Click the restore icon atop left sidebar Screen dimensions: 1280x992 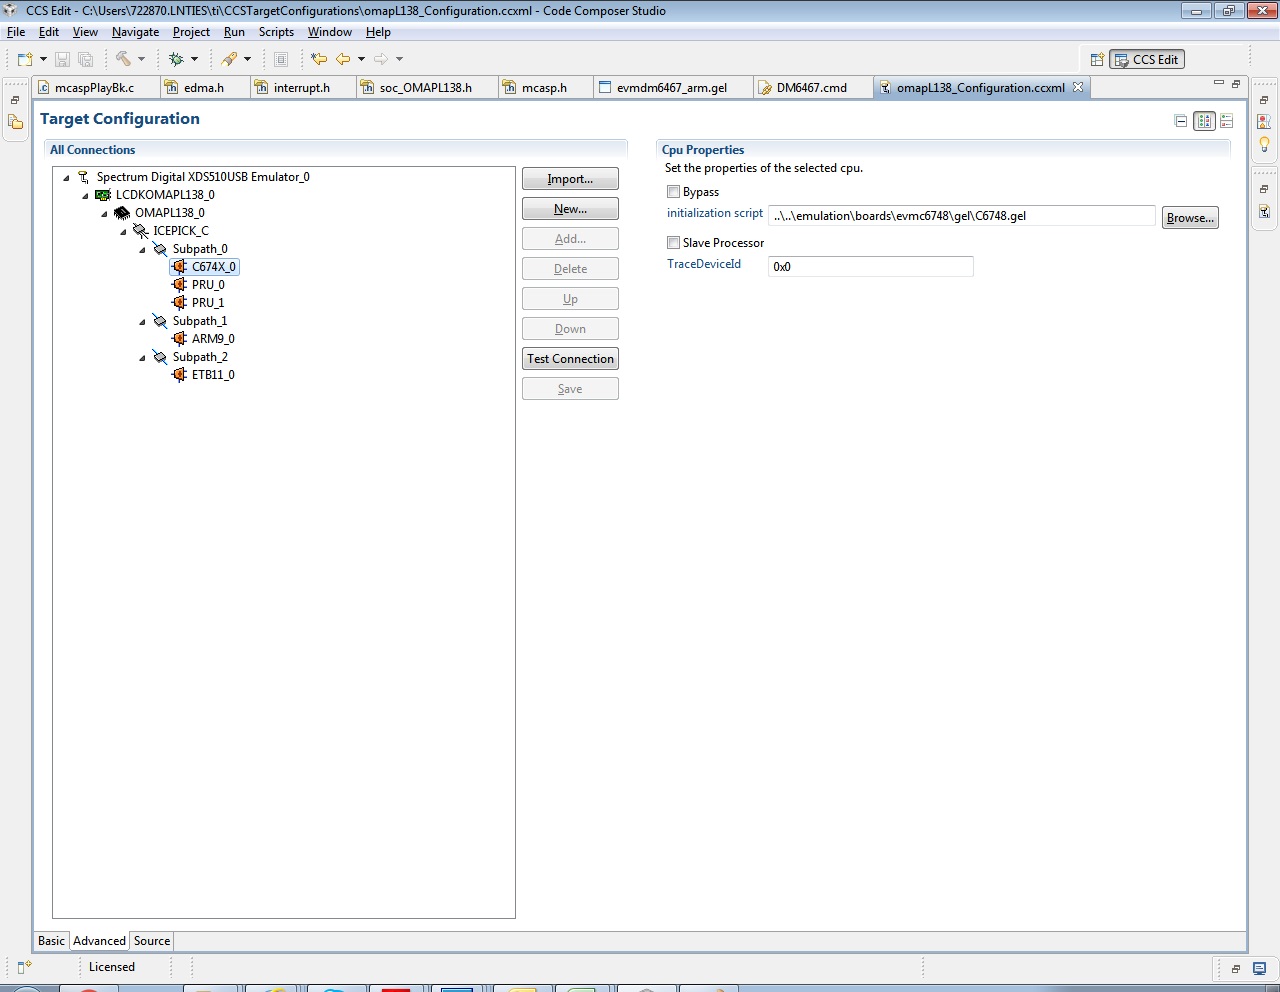pos(15,100)
